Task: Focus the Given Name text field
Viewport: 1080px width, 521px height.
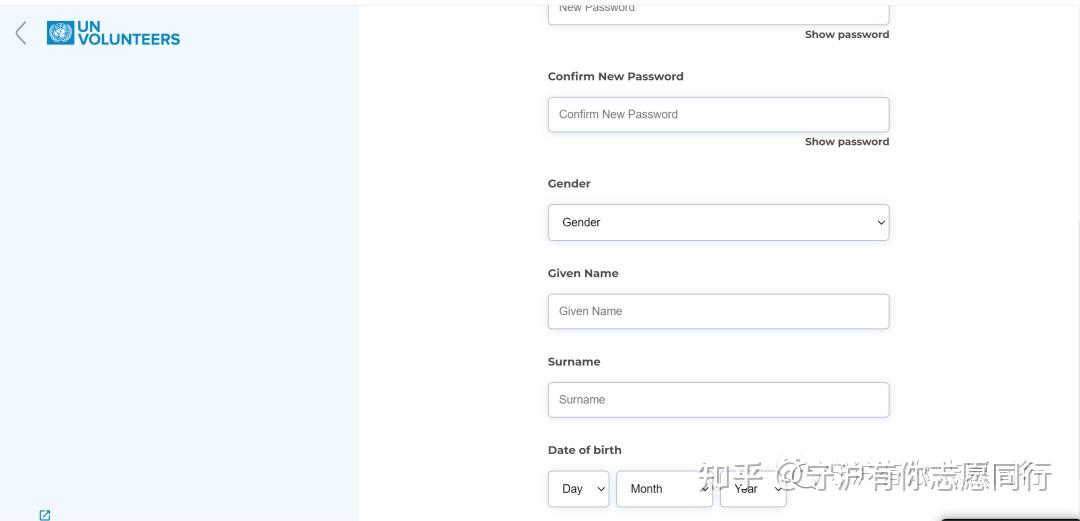Action: pyautogui.click(x=718, y=311)
